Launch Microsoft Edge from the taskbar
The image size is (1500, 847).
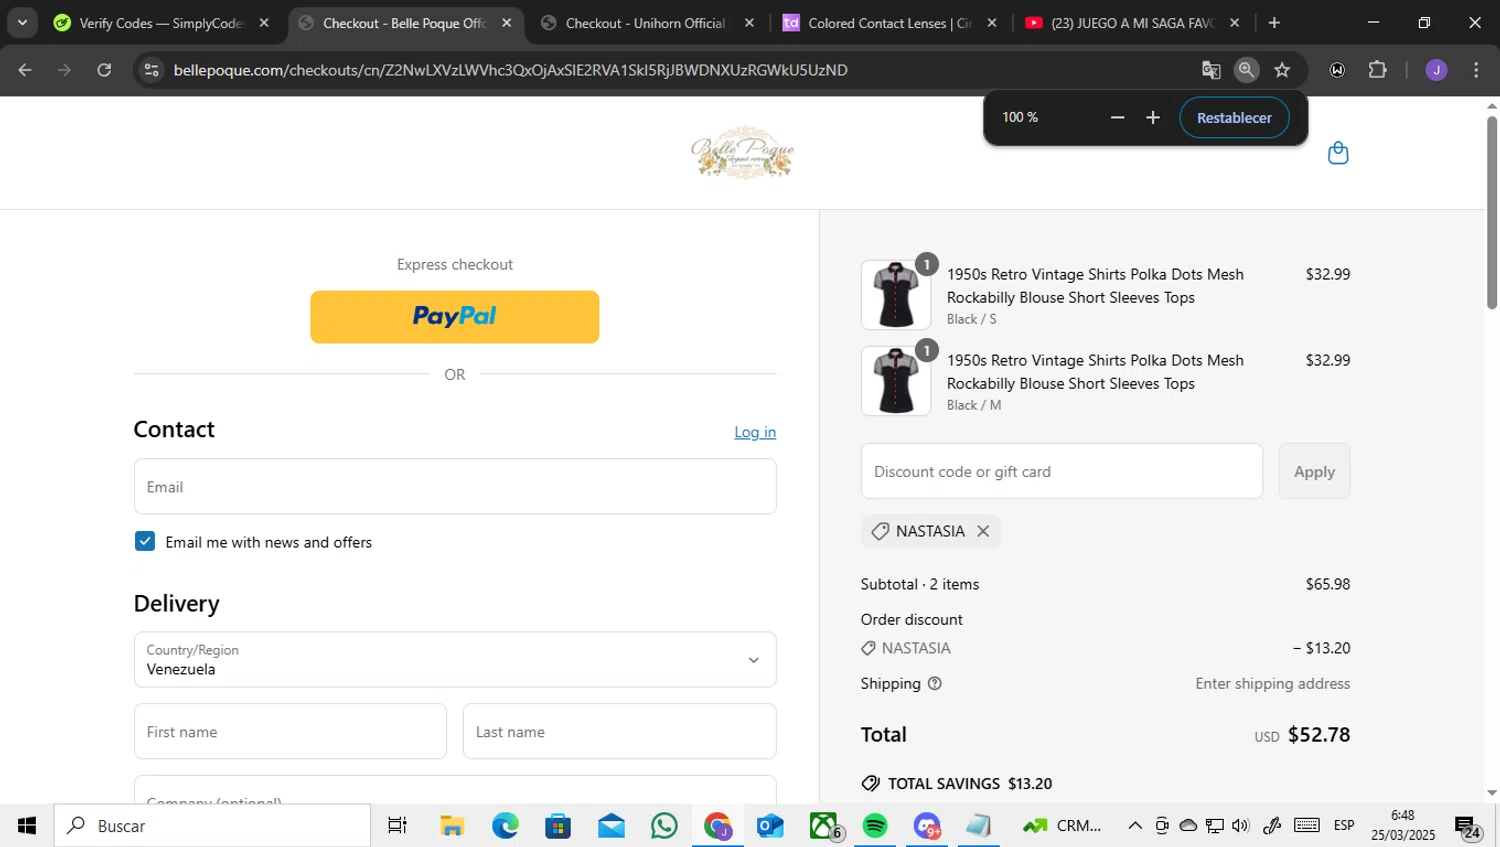point(505,826)
